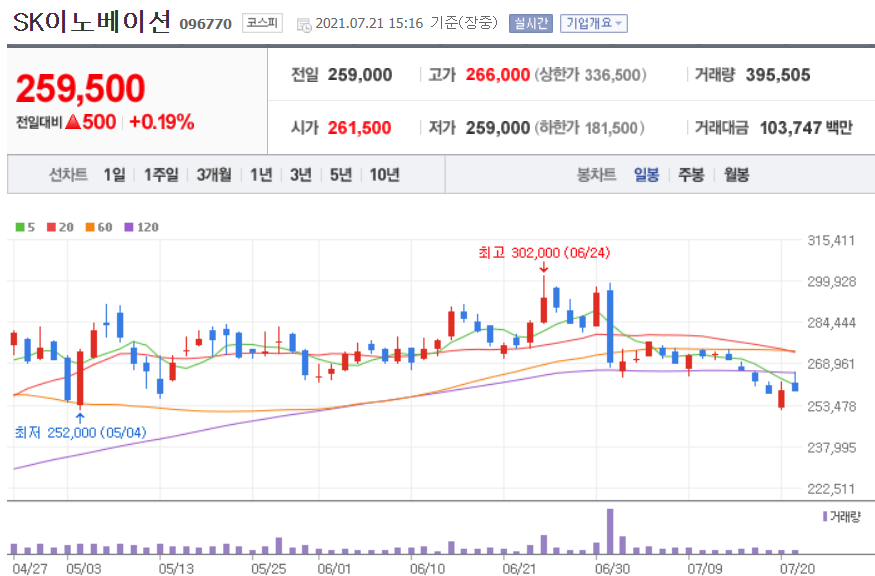Click the 06/10 x-axis date label
Image resolution: width=875 pixels, height=576 pixels.
(x=427, y=569)
